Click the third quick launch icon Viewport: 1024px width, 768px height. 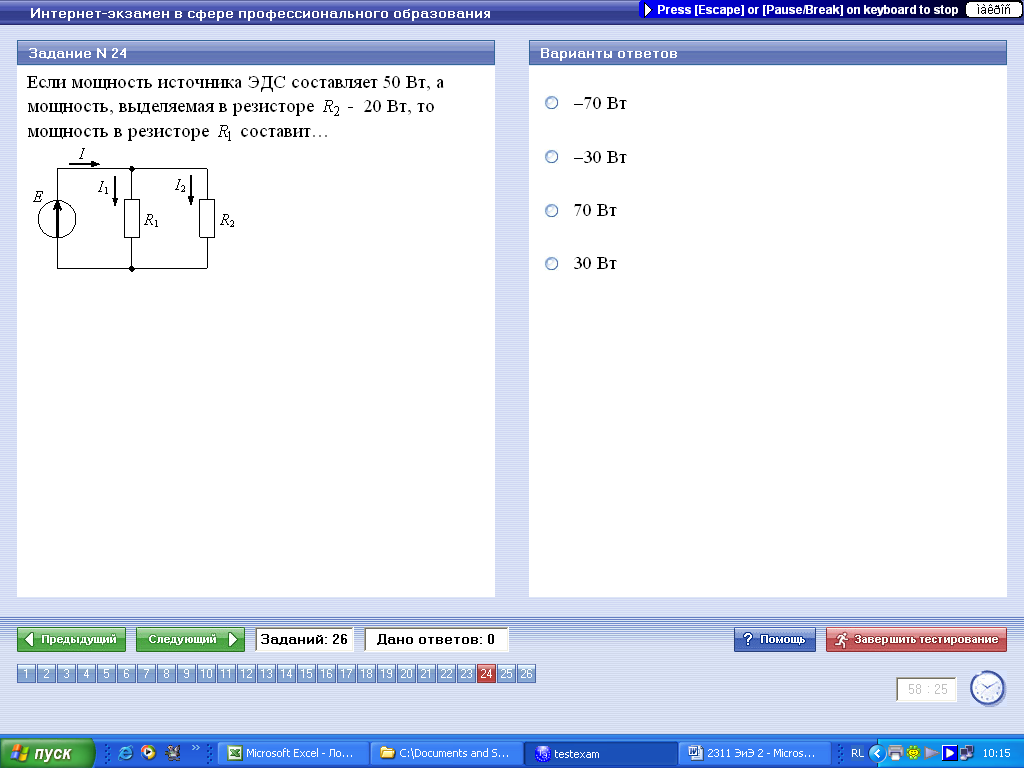click(x=173, y=753)
